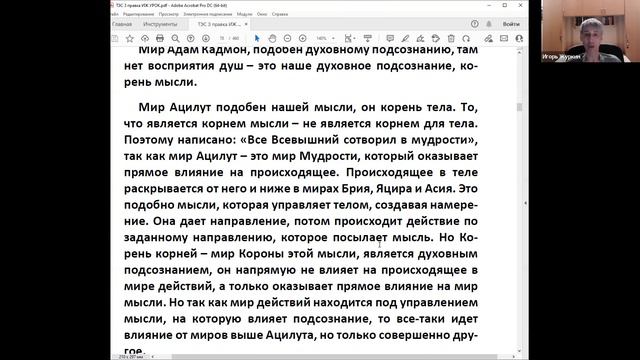The height and width of the screenshot is (360, 640).
Task: Select the ТЭС 3 правка document tab
Action: [x=219, y=24]
